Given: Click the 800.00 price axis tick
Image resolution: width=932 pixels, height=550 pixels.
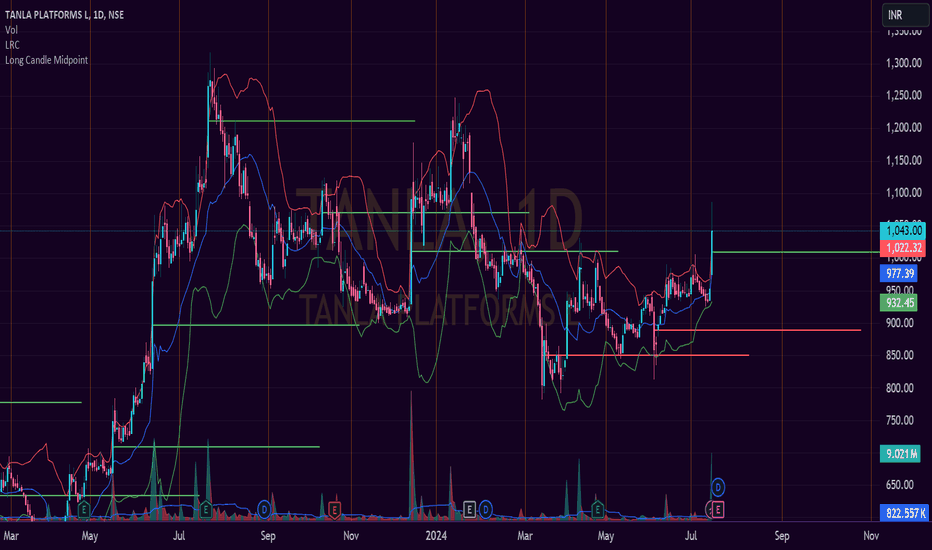Looking at the screenshot, I should click(900, 388).
